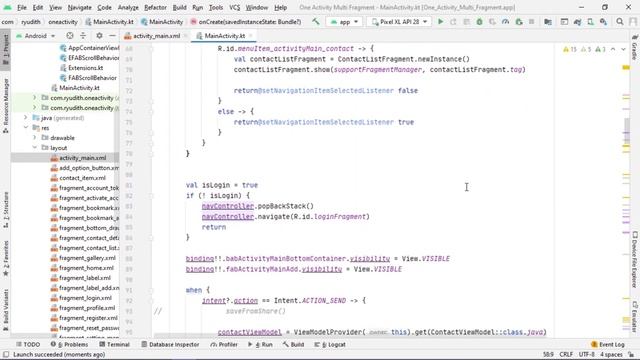640x360 pixels.
Task: Run the app with green play button
Action: pos(440,22)
